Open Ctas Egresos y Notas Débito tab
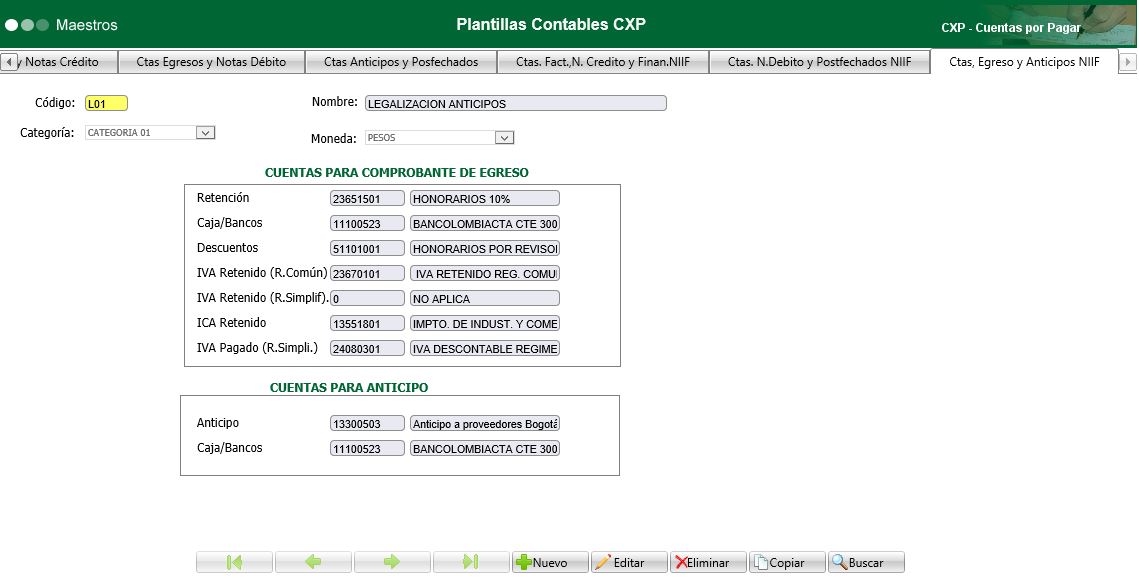This screenshot has height=587, width=1139. pyautogui.click(x=211, y=62)
